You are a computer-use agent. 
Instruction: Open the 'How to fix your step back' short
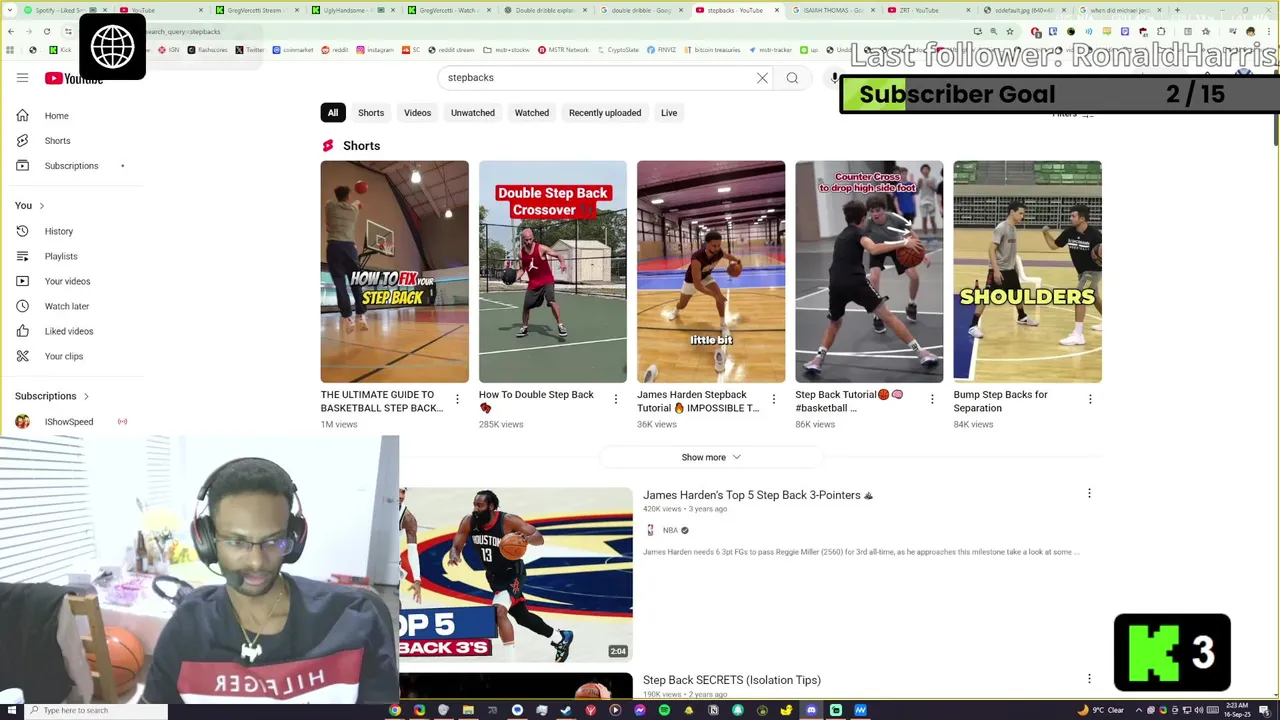tap(394, 272)
